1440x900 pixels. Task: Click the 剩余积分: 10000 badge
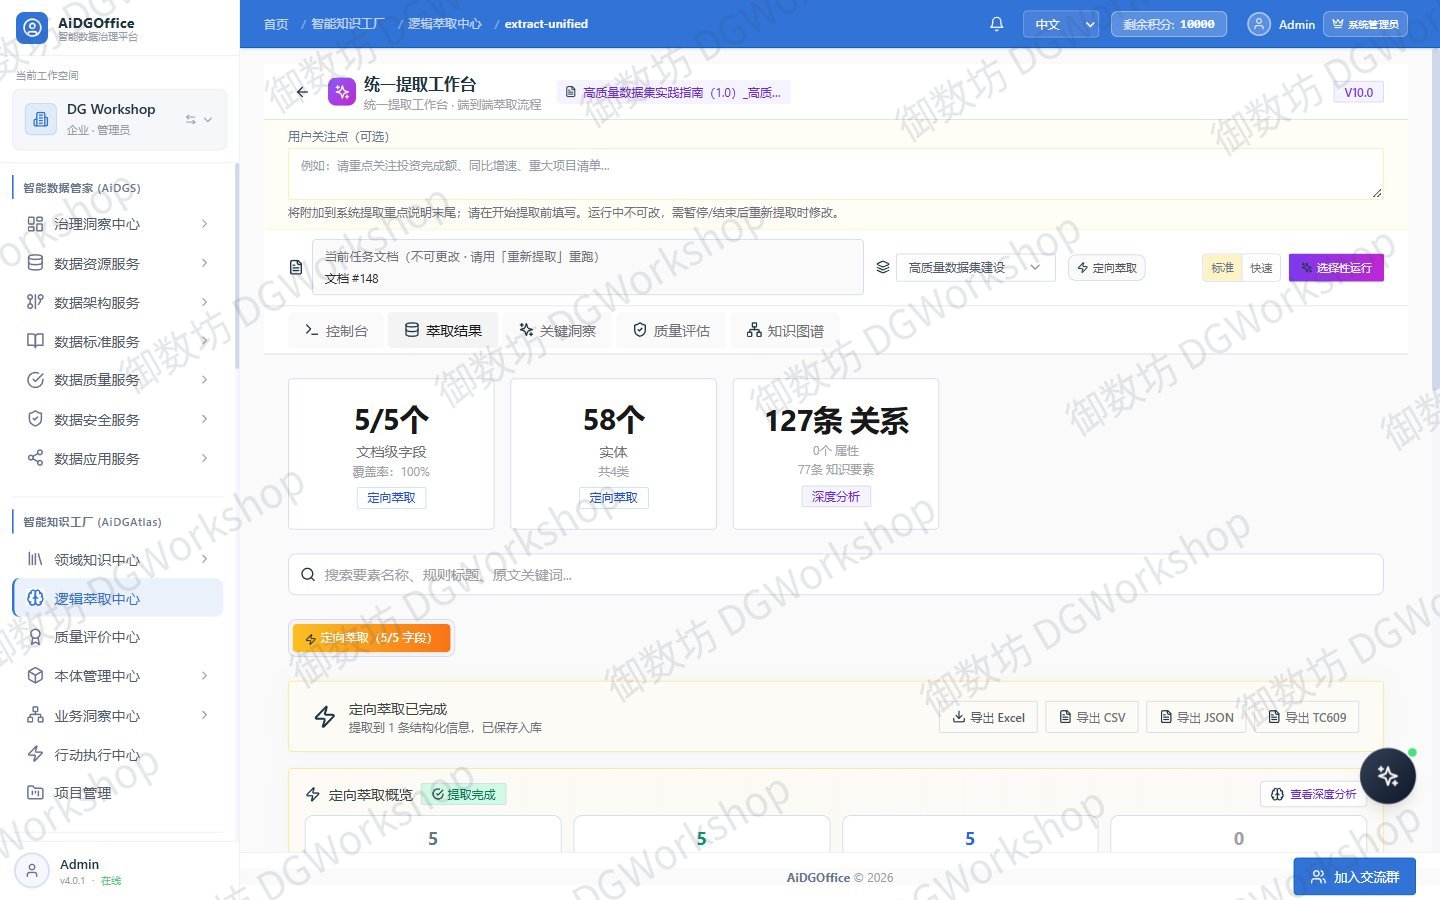coord(1169,24)
